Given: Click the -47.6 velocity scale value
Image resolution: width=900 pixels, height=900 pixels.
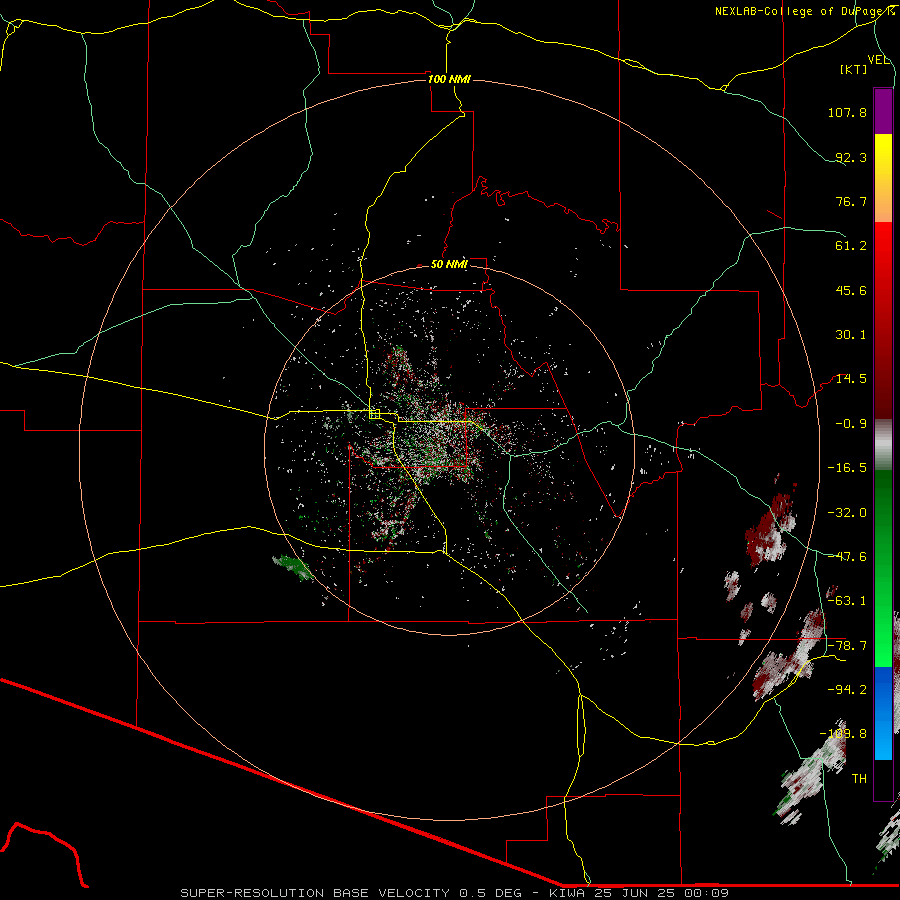Looking at the screenshot, I should (x=847, y=557).
